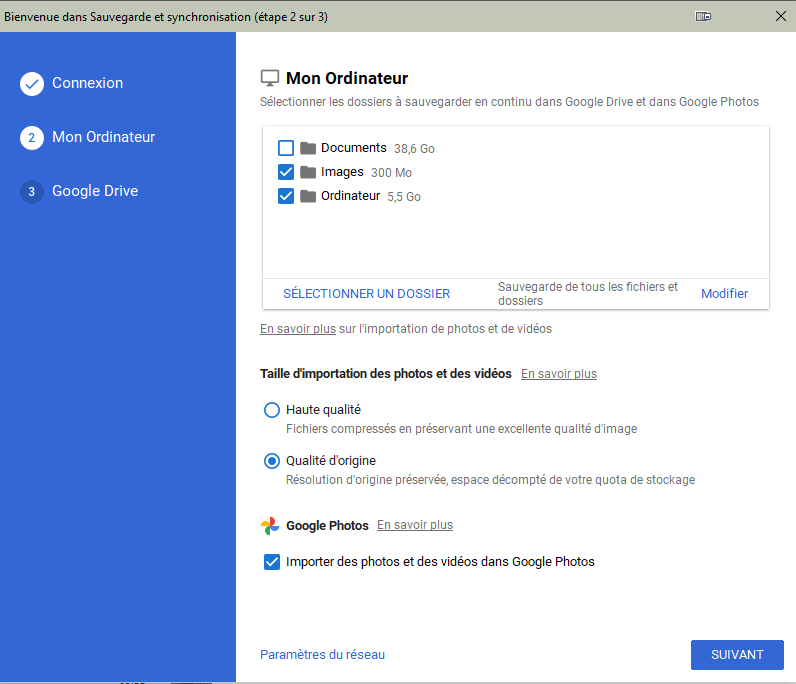This screenshot has height=684, width=796.
Task: Open En savoir plus about photo importation
Action: click(x=298, y=329)
